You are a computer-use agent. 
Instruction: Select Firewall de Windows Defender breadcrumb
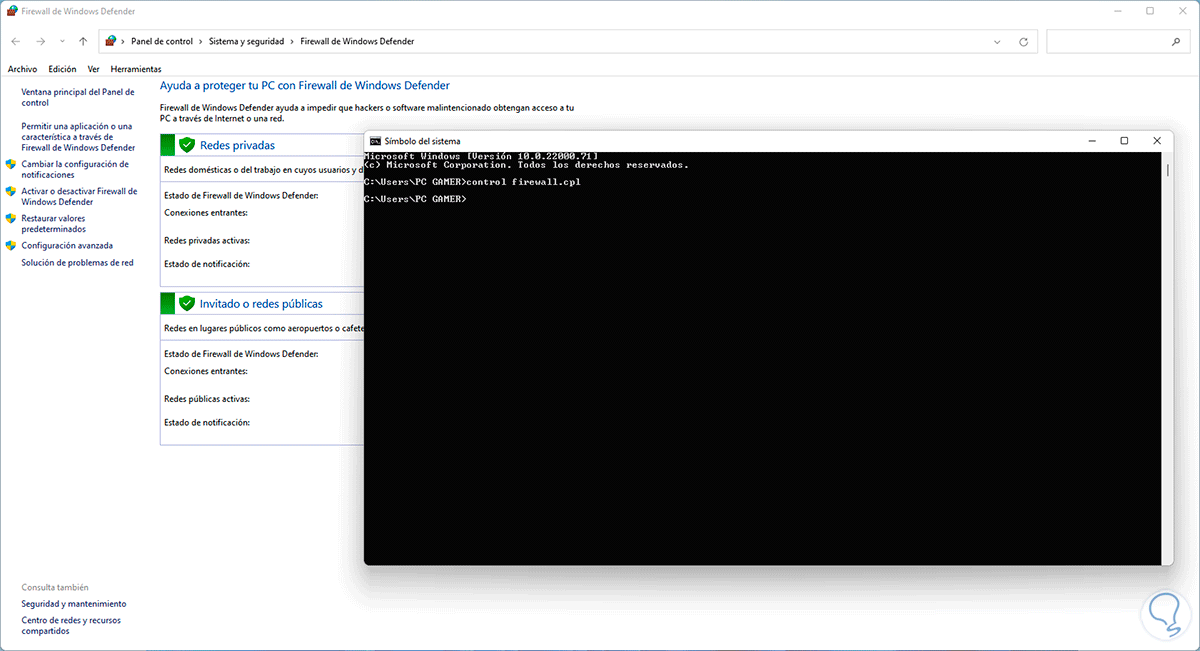point(357,42)
